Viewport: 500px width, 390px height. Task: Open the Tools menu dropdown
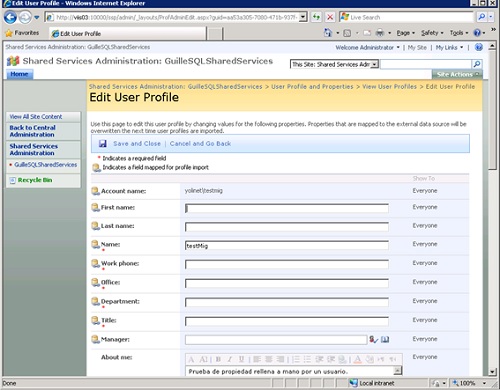459,33
